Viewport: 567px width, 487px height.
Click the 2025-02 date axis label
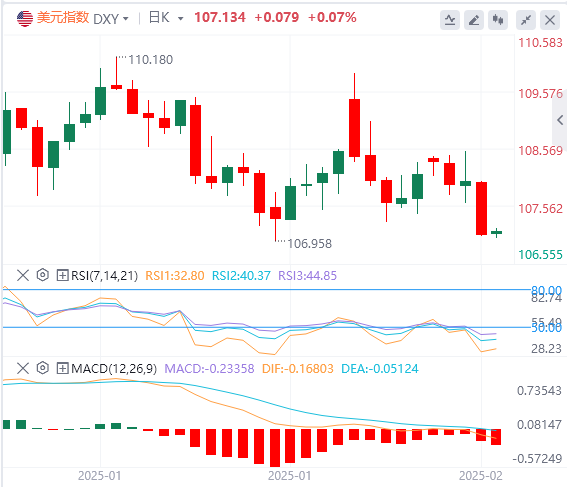click(x=481, y=476)
